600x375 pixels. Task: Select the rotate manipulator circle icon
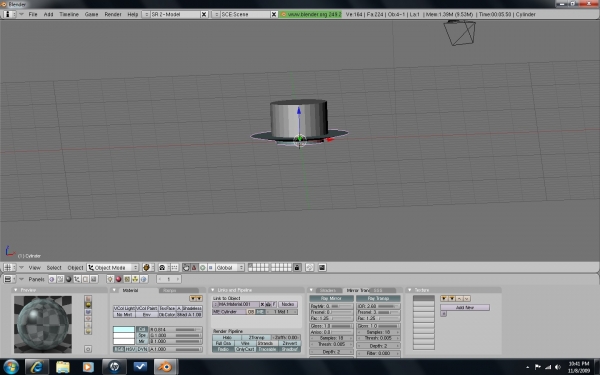click(x=202, y=267)
